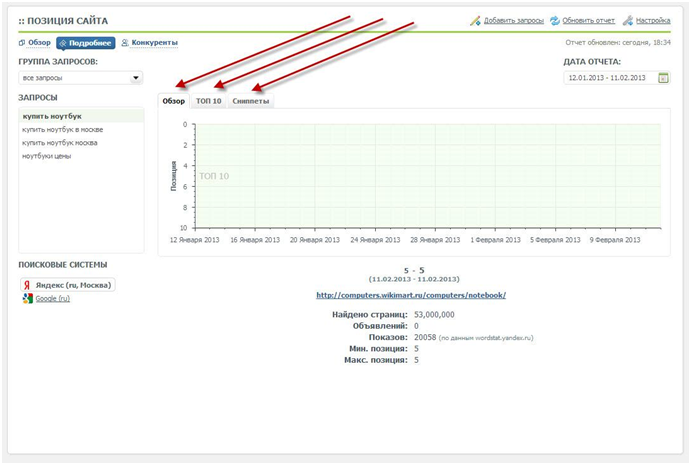Choose the Яндекс (ru, Москва) search engine
691x465 pixels.
68,285
